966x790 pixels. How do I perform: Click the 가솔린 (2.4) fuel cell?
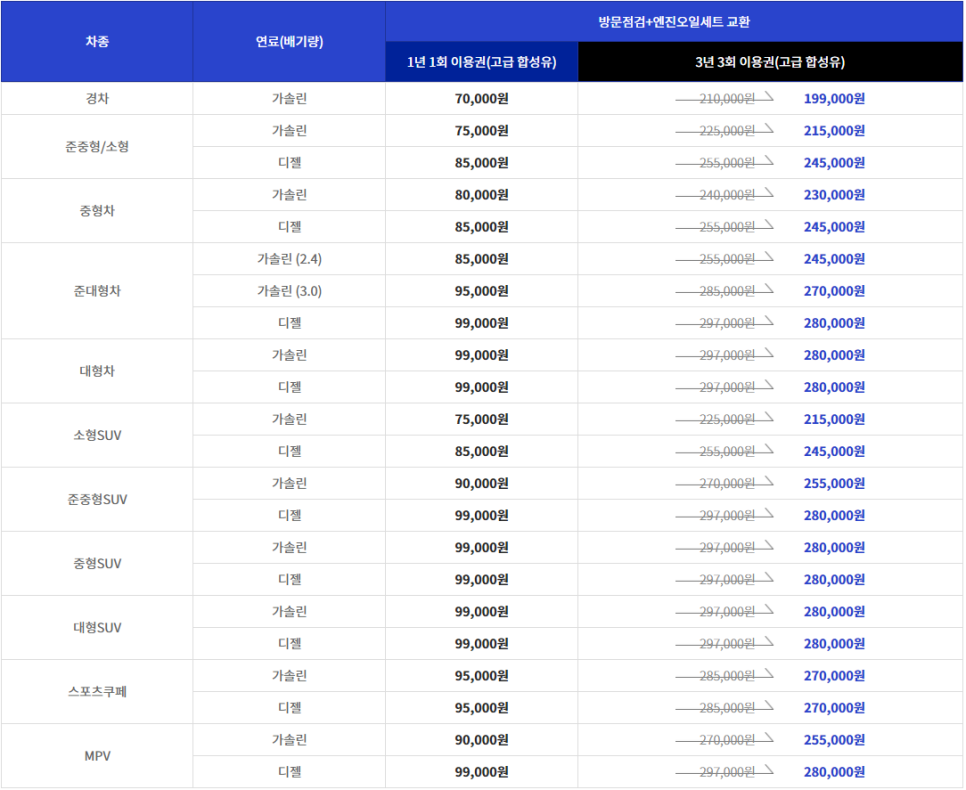tap(289, 259)
